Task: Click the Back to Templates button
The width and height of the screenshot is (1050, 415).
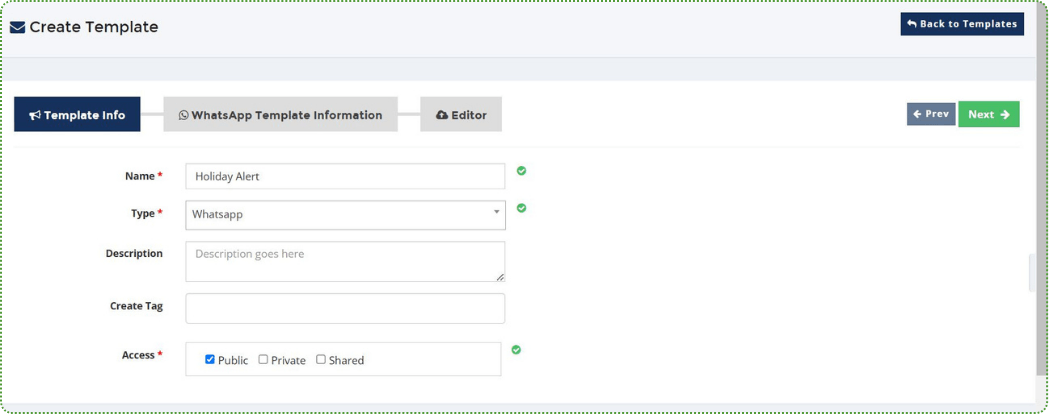Action: 962,23
